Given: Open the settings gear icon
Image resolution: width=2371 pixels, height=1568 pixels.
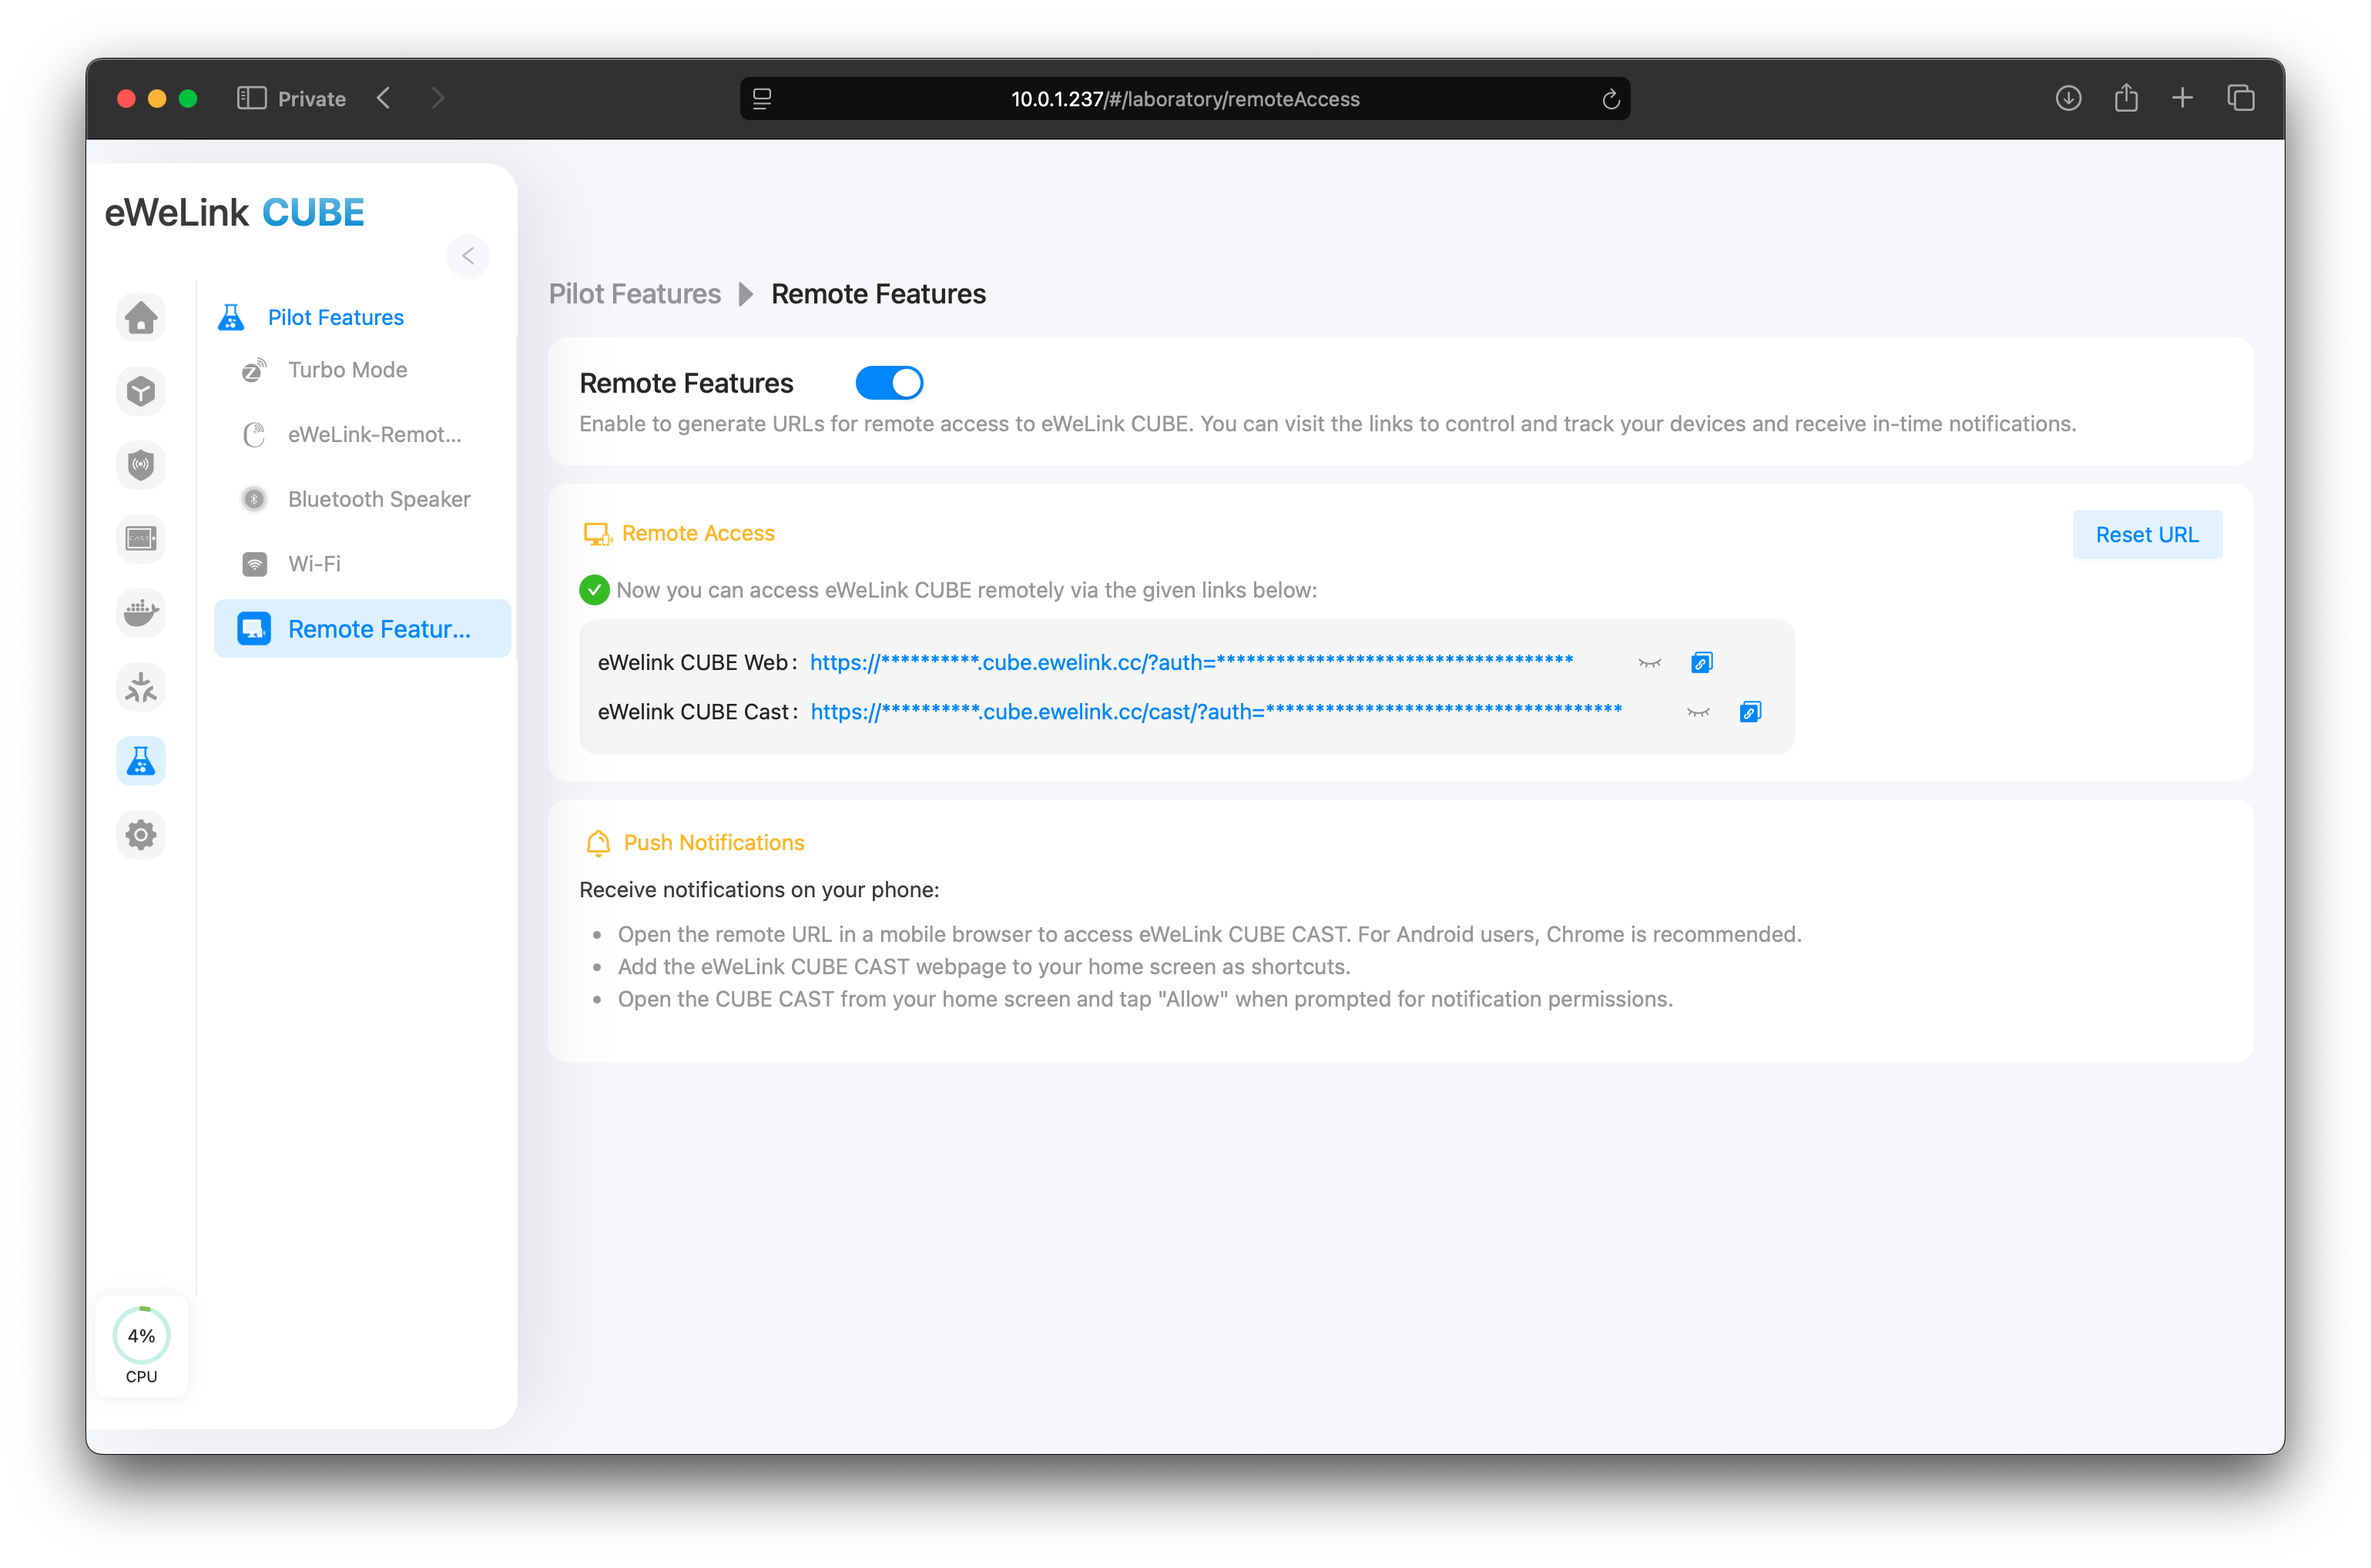Looking at the screenshot, I should click(x=141, y=835).
